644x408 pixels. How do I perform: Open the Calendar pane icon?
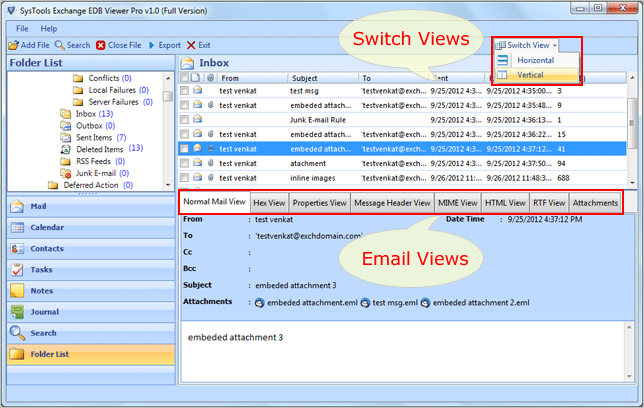point(17,227)
